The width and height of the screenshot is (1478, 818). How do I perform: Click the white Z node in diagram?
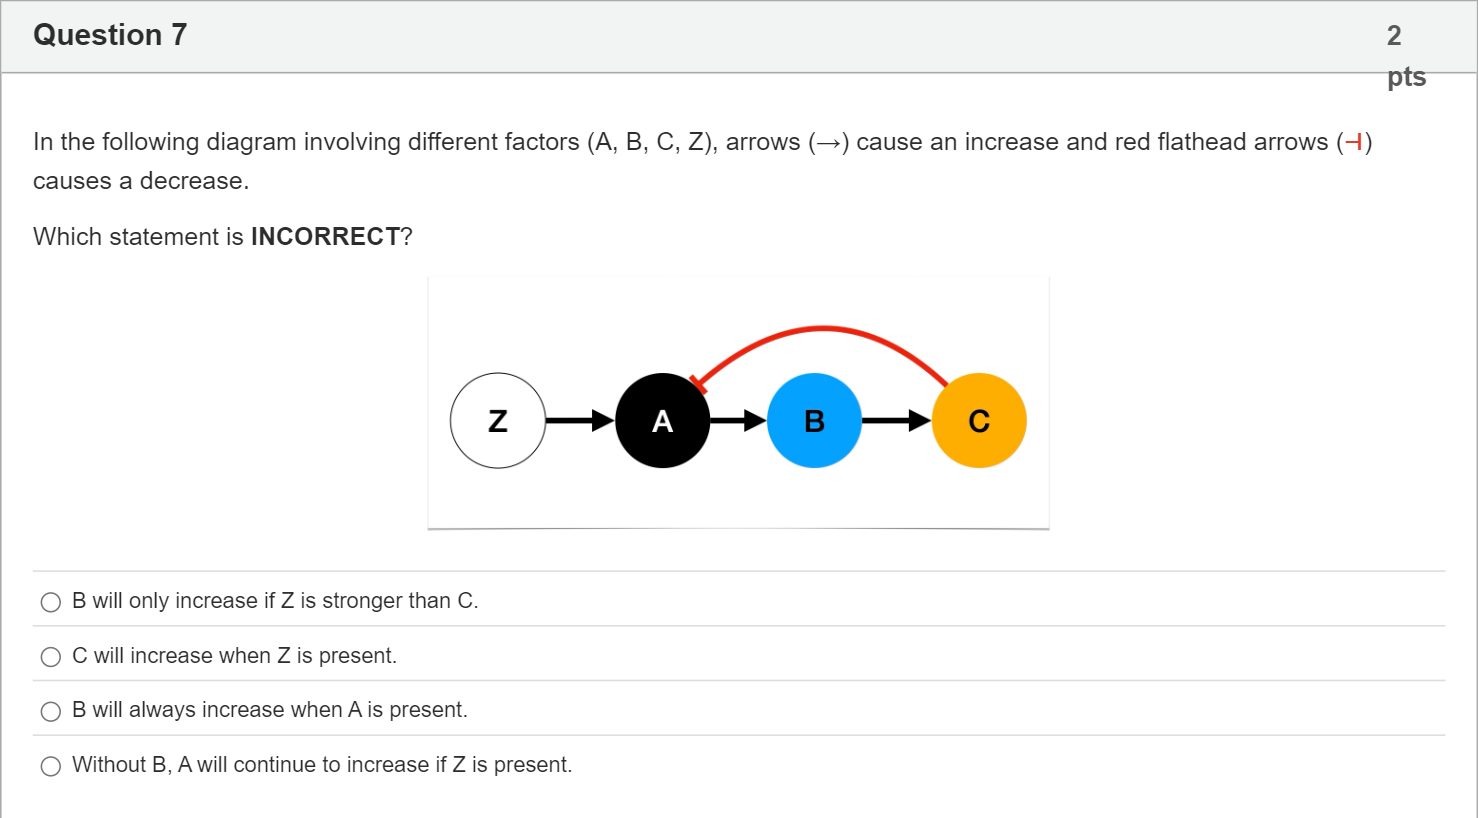(x=498, y=421)
